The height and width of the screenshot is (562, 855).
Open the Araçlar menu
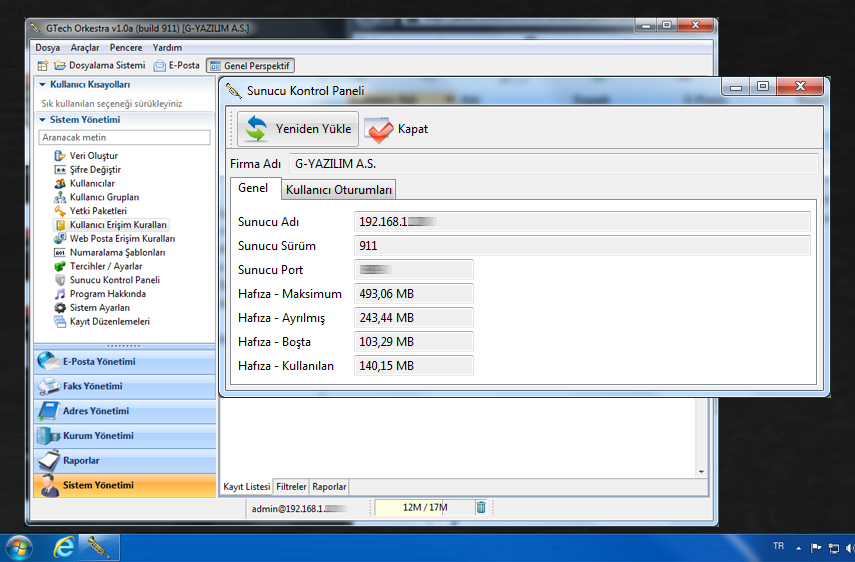(85, 47)
